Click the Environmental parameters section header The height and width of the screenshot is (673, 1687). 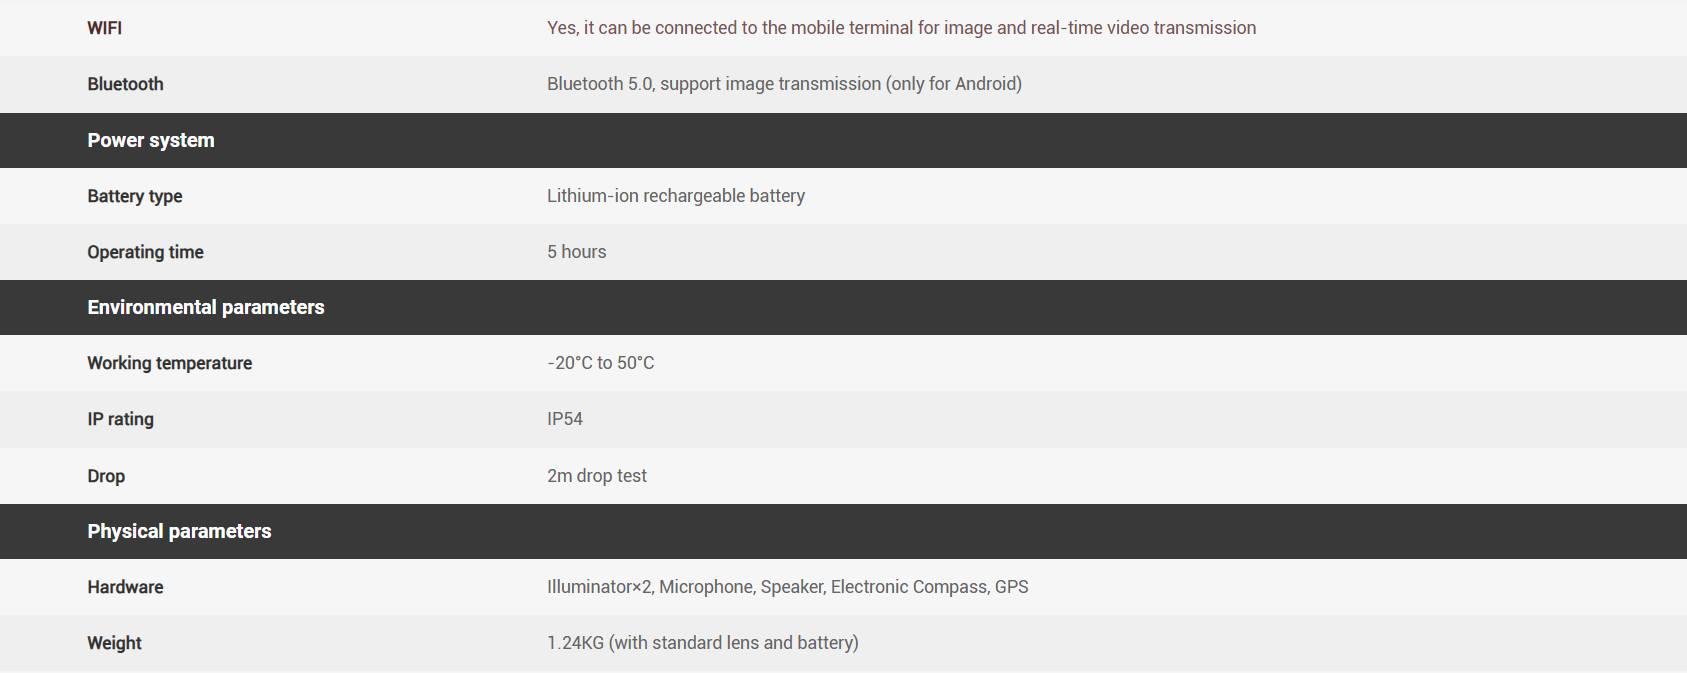205,307
